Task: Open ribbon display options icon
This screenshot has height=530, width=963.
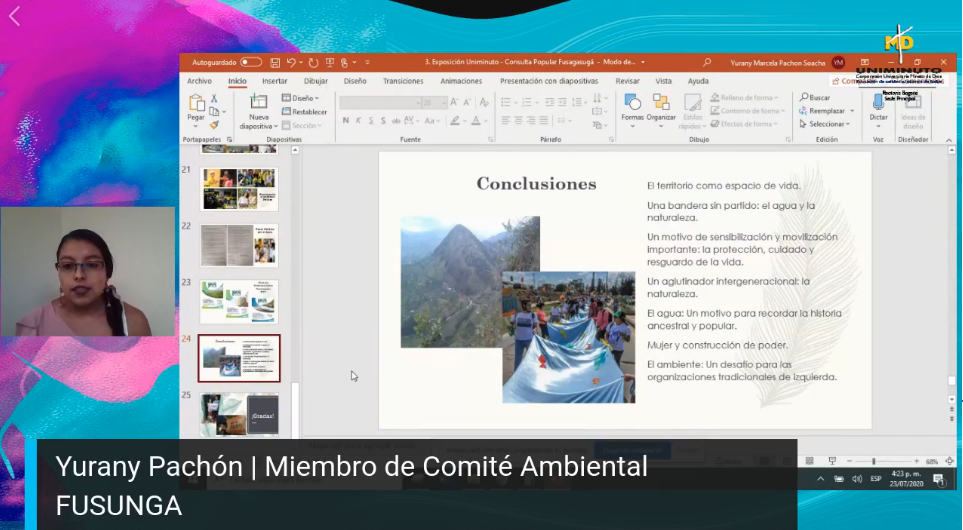Action: (x=865, y=62)
